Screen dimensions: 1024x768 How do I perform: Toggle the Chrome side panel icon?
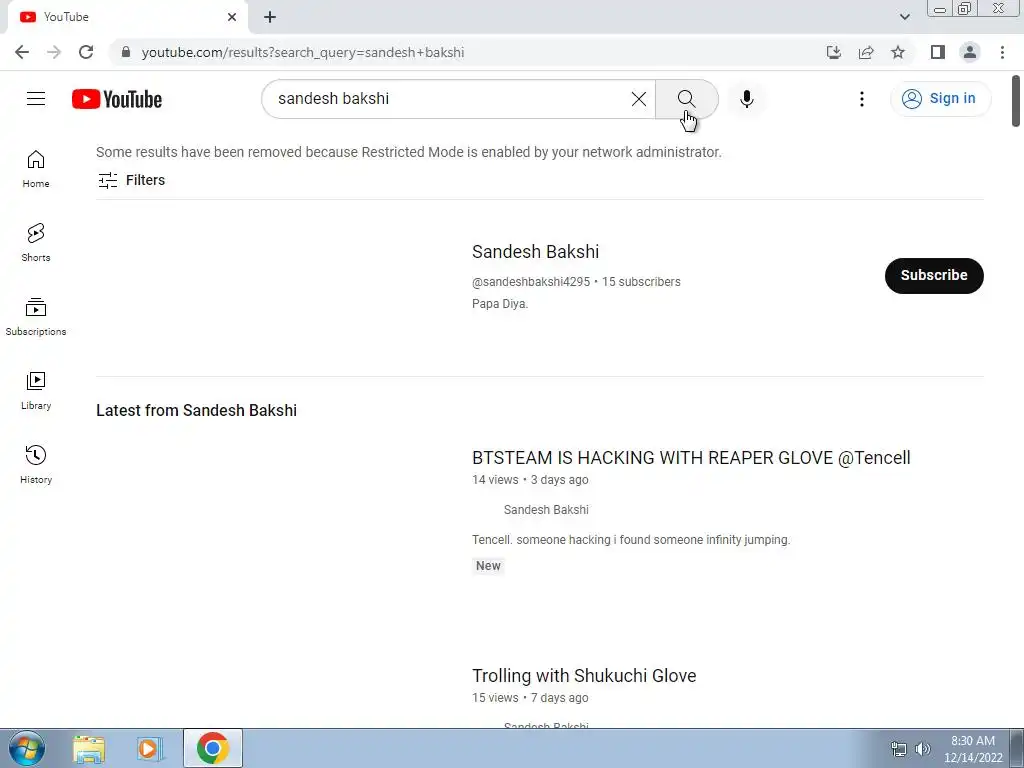pos(938,52)
